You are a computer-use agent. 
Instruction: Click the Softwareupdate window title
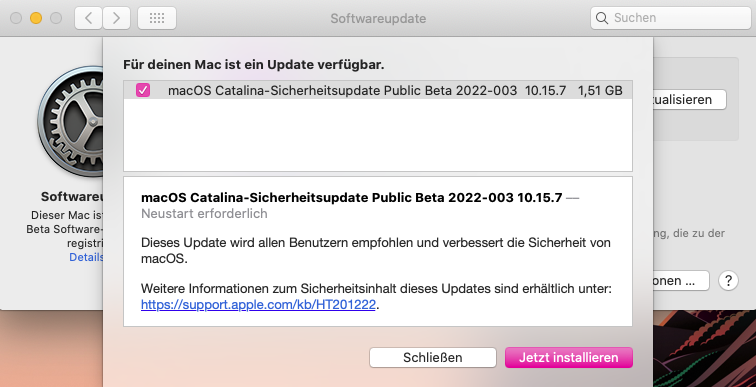(x=378, y=18)
